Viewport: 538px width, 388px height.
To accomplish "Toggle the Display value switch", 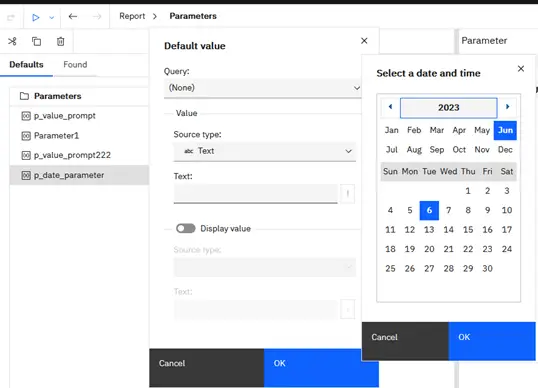I will (186, 228).
